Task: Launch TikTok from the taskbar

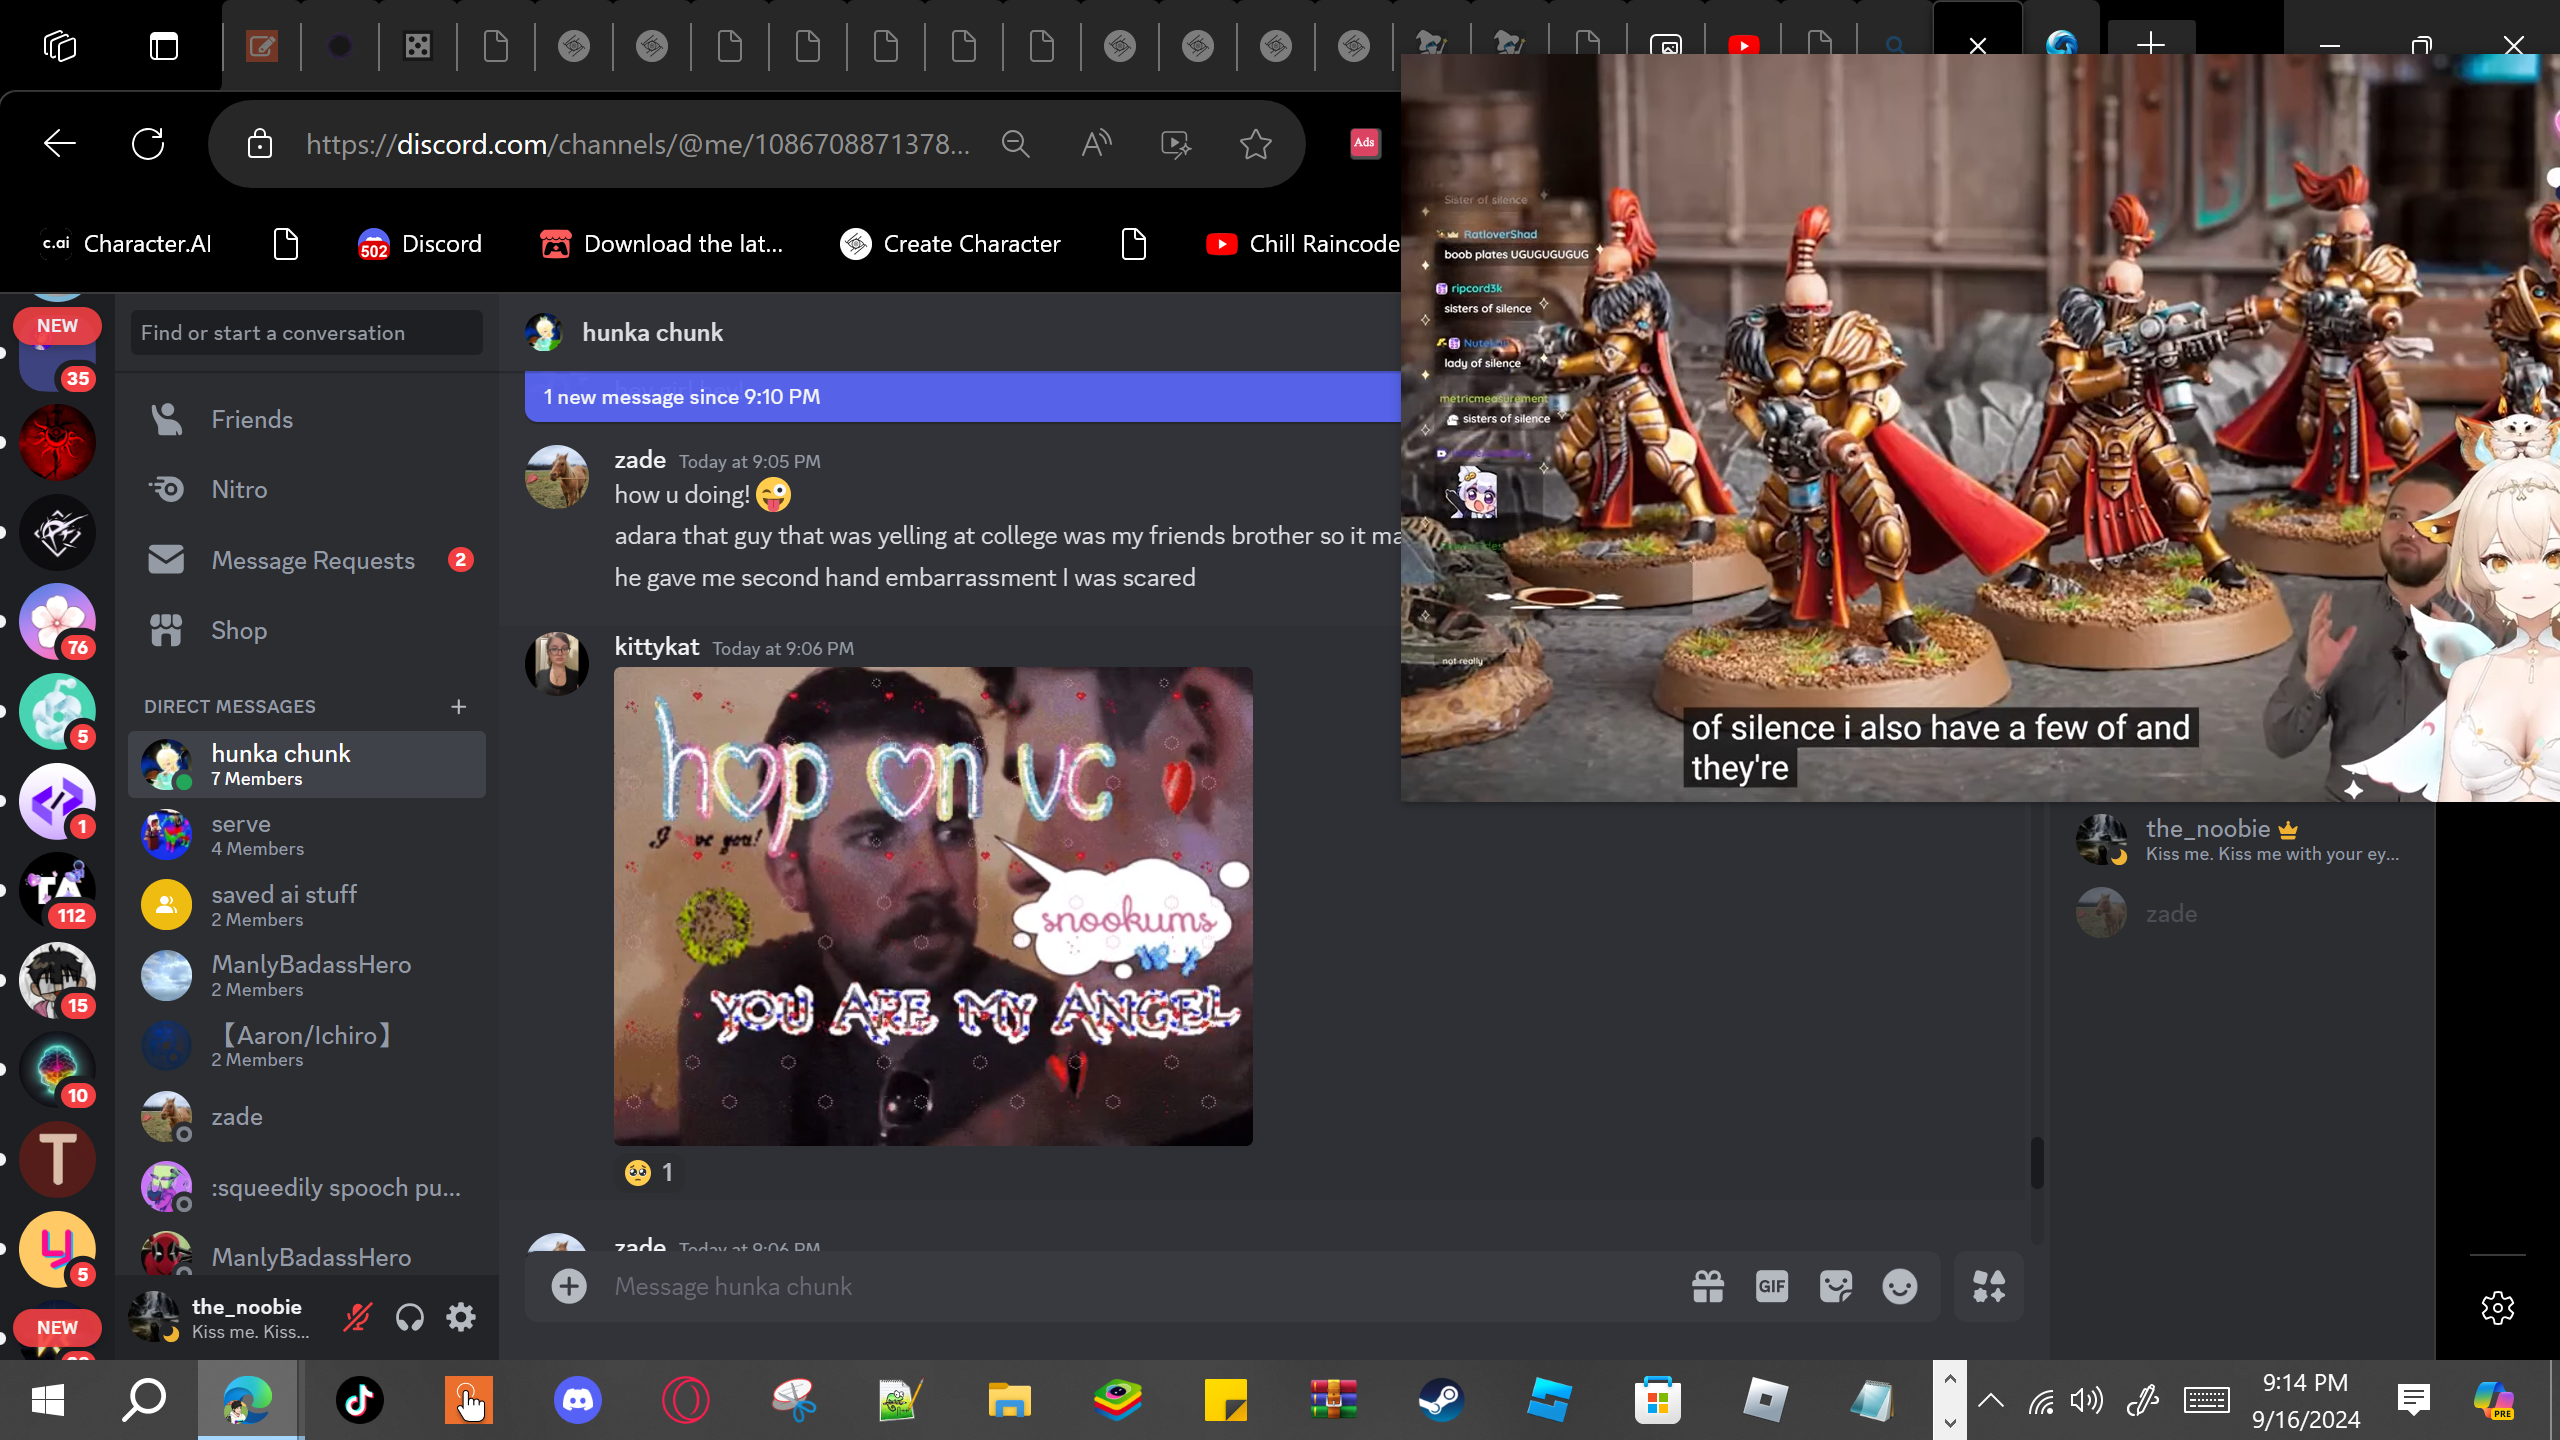Action: click(359, 1400)
